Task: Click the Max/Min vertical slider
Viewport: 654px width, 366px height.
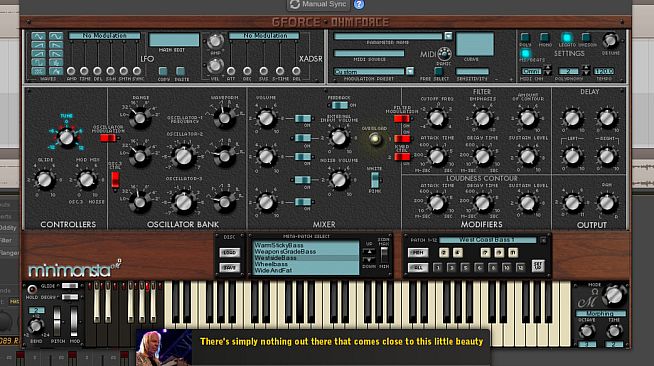Action: pos(384,255)
